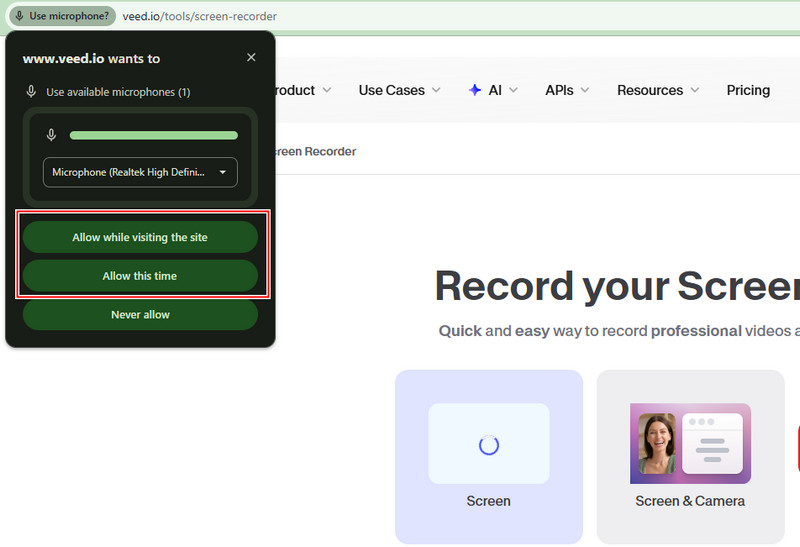Click the 'Use microphone?' chip in address bar
This screenshot has height=547, width=800.
[63, 16]
